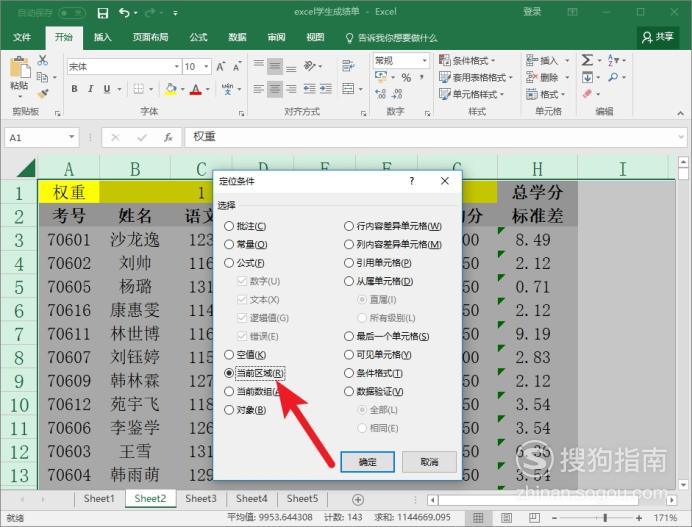
Task: Click the 取消 Cancel button
Action: pyautogui.click(x=429, y=462)
